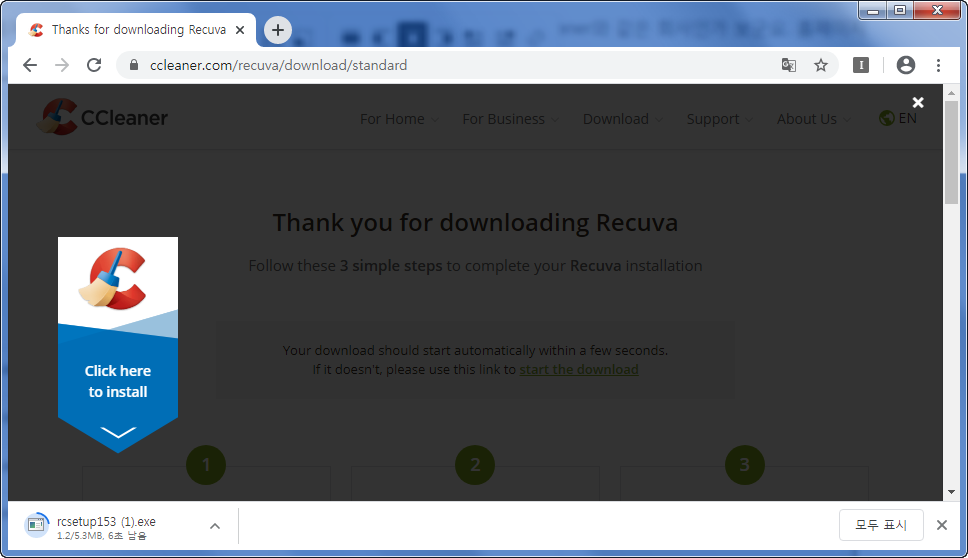Open the About Us menu
This screenshot has height=558, width=968.
814,119
